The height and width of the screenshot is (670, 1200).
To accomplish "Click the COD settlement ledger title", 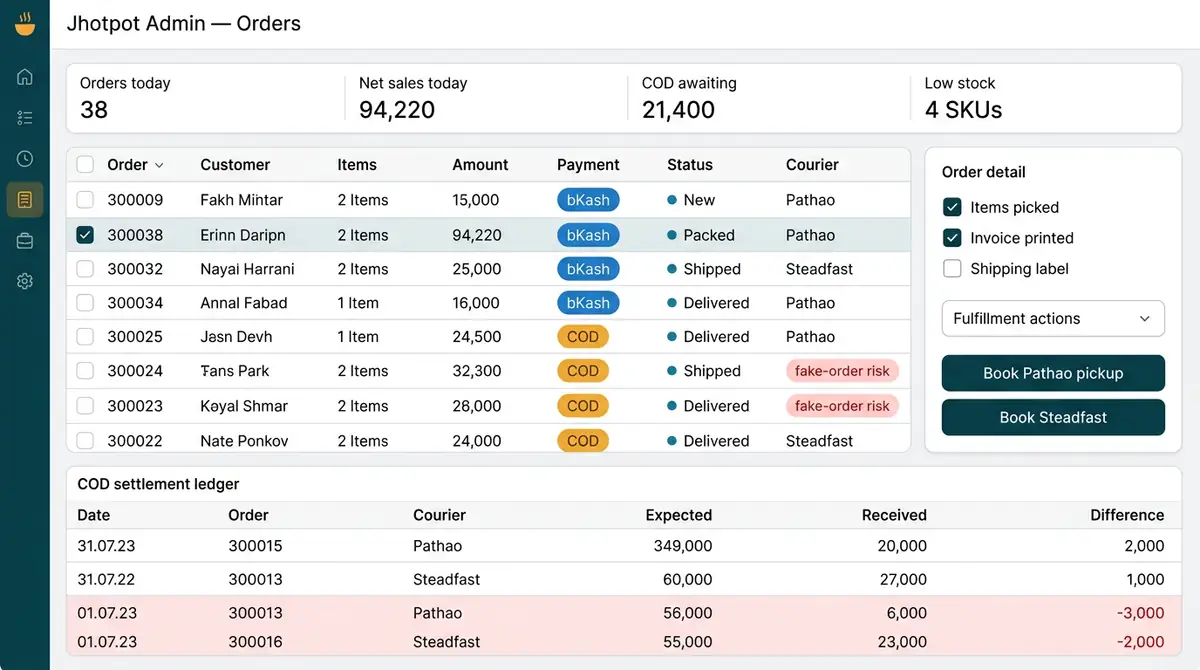I will (x=158, y=484).
